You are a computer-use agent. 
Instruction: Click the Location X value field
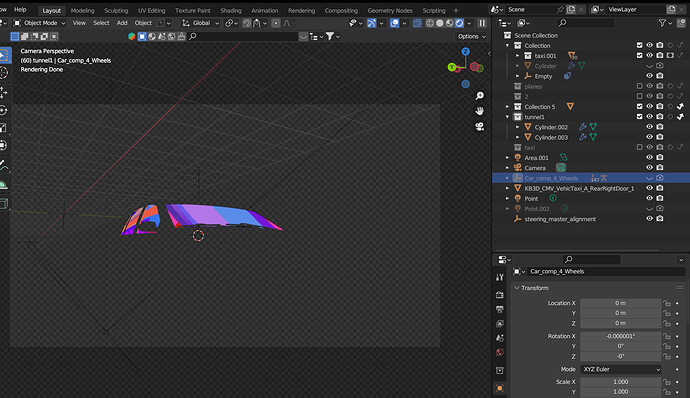[x=620, y=303]
